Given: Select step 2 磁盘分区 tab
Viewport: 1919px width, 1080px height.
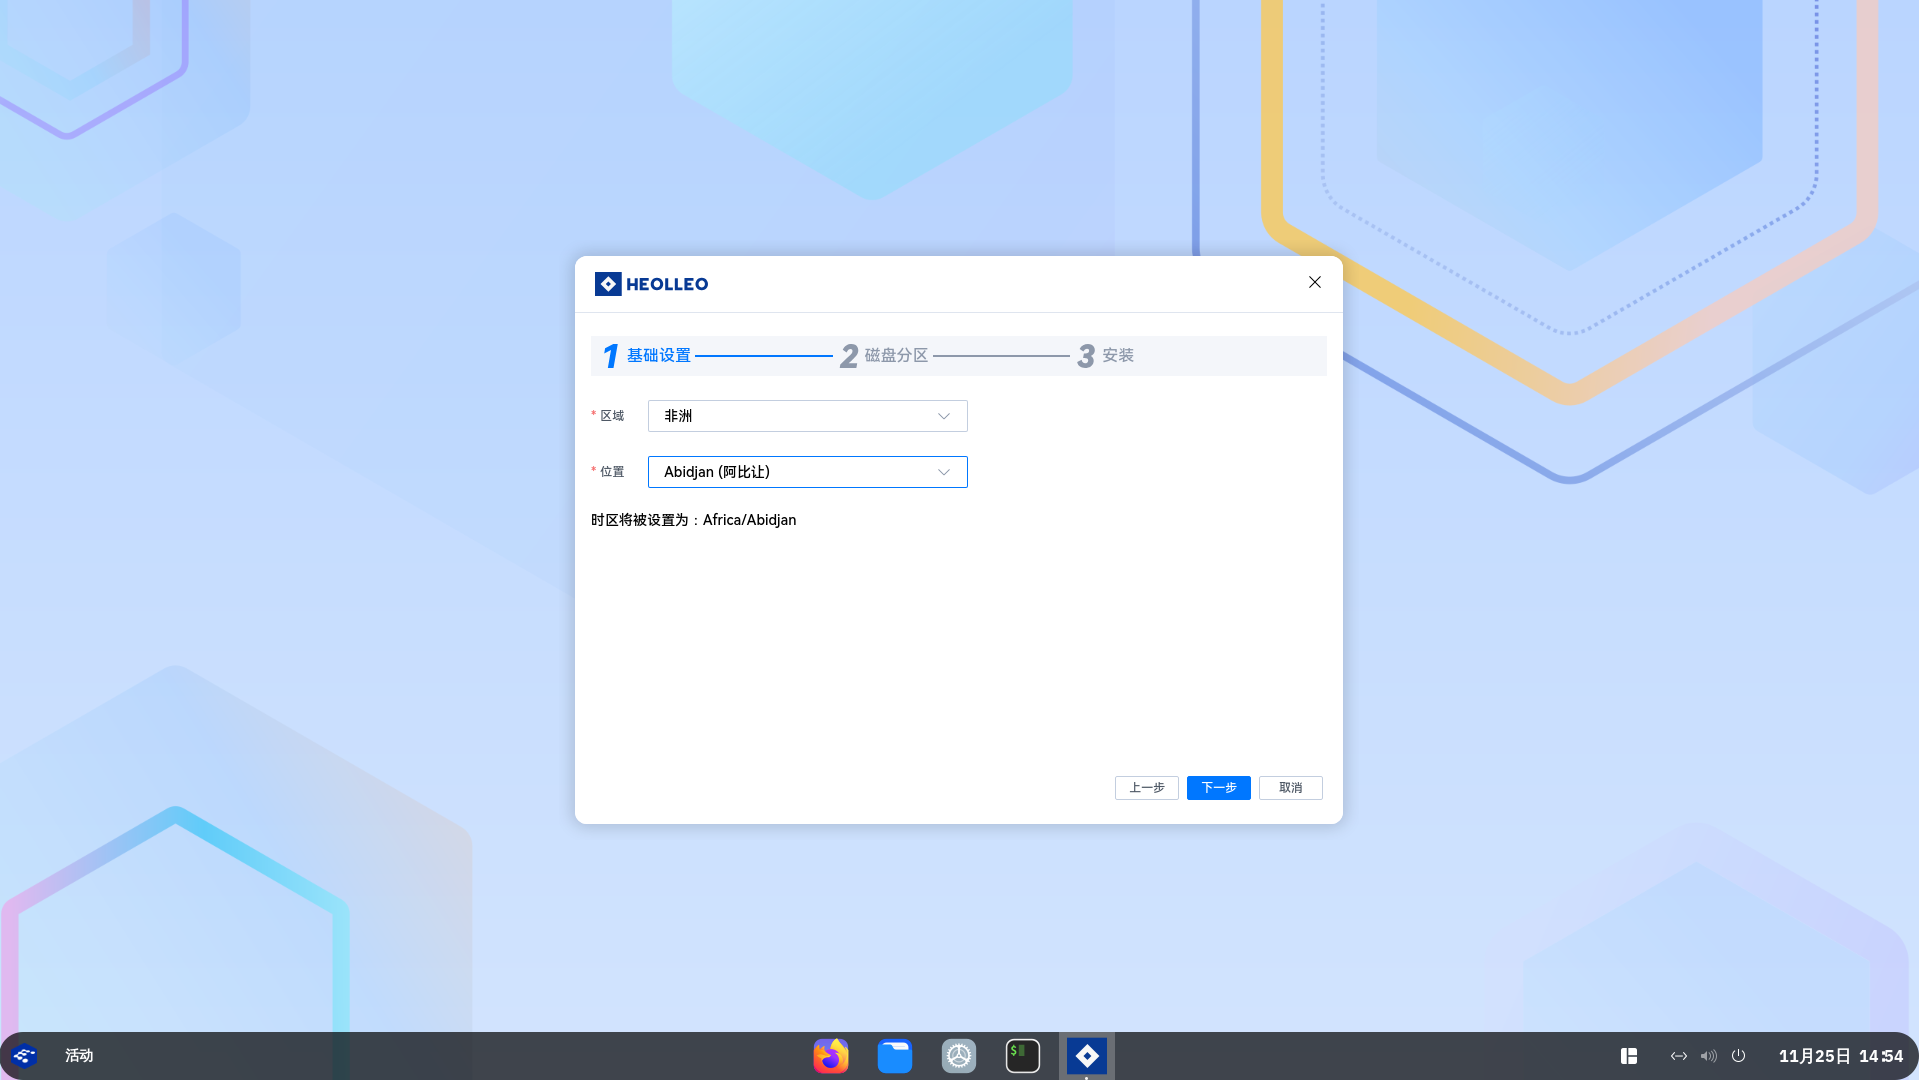Looking at the screenshot, I should [x=884, y=356].
